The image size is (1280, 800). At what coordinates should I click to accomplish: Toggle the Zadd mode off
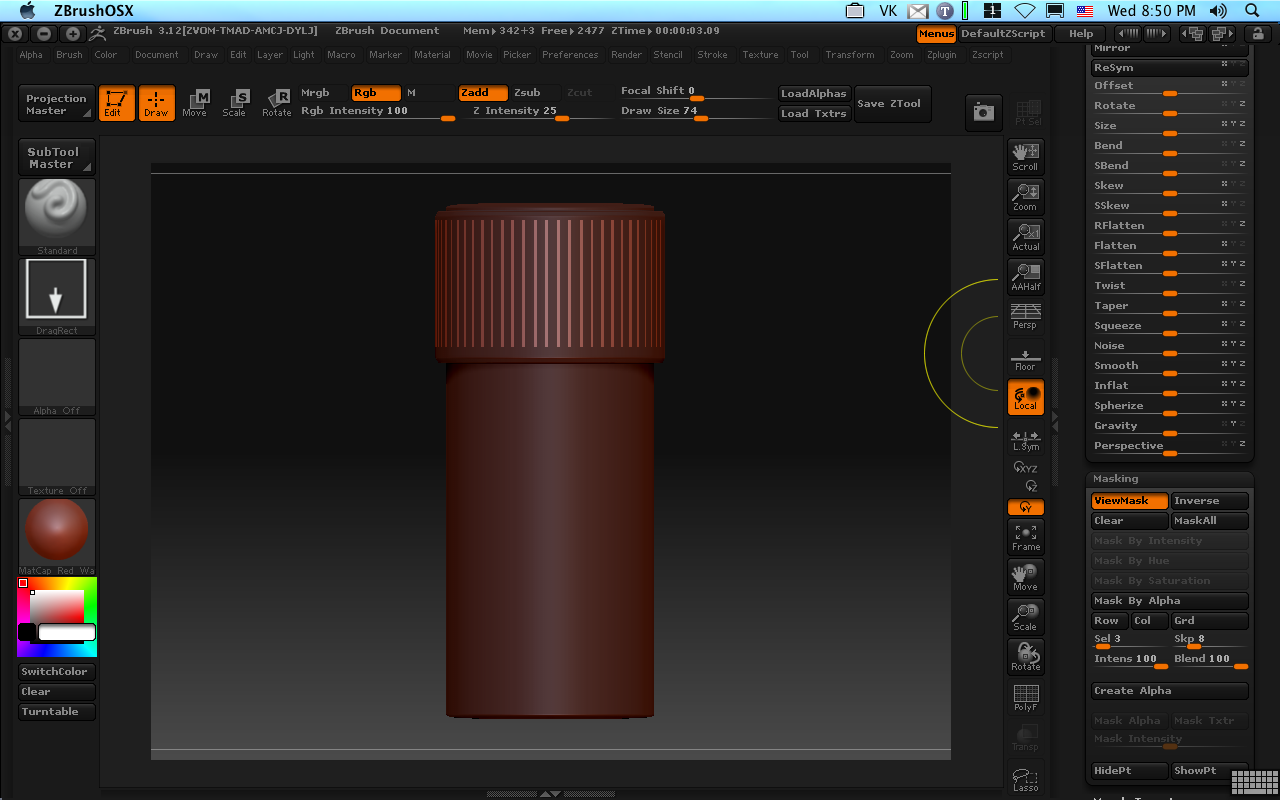[x=482, y=93]
